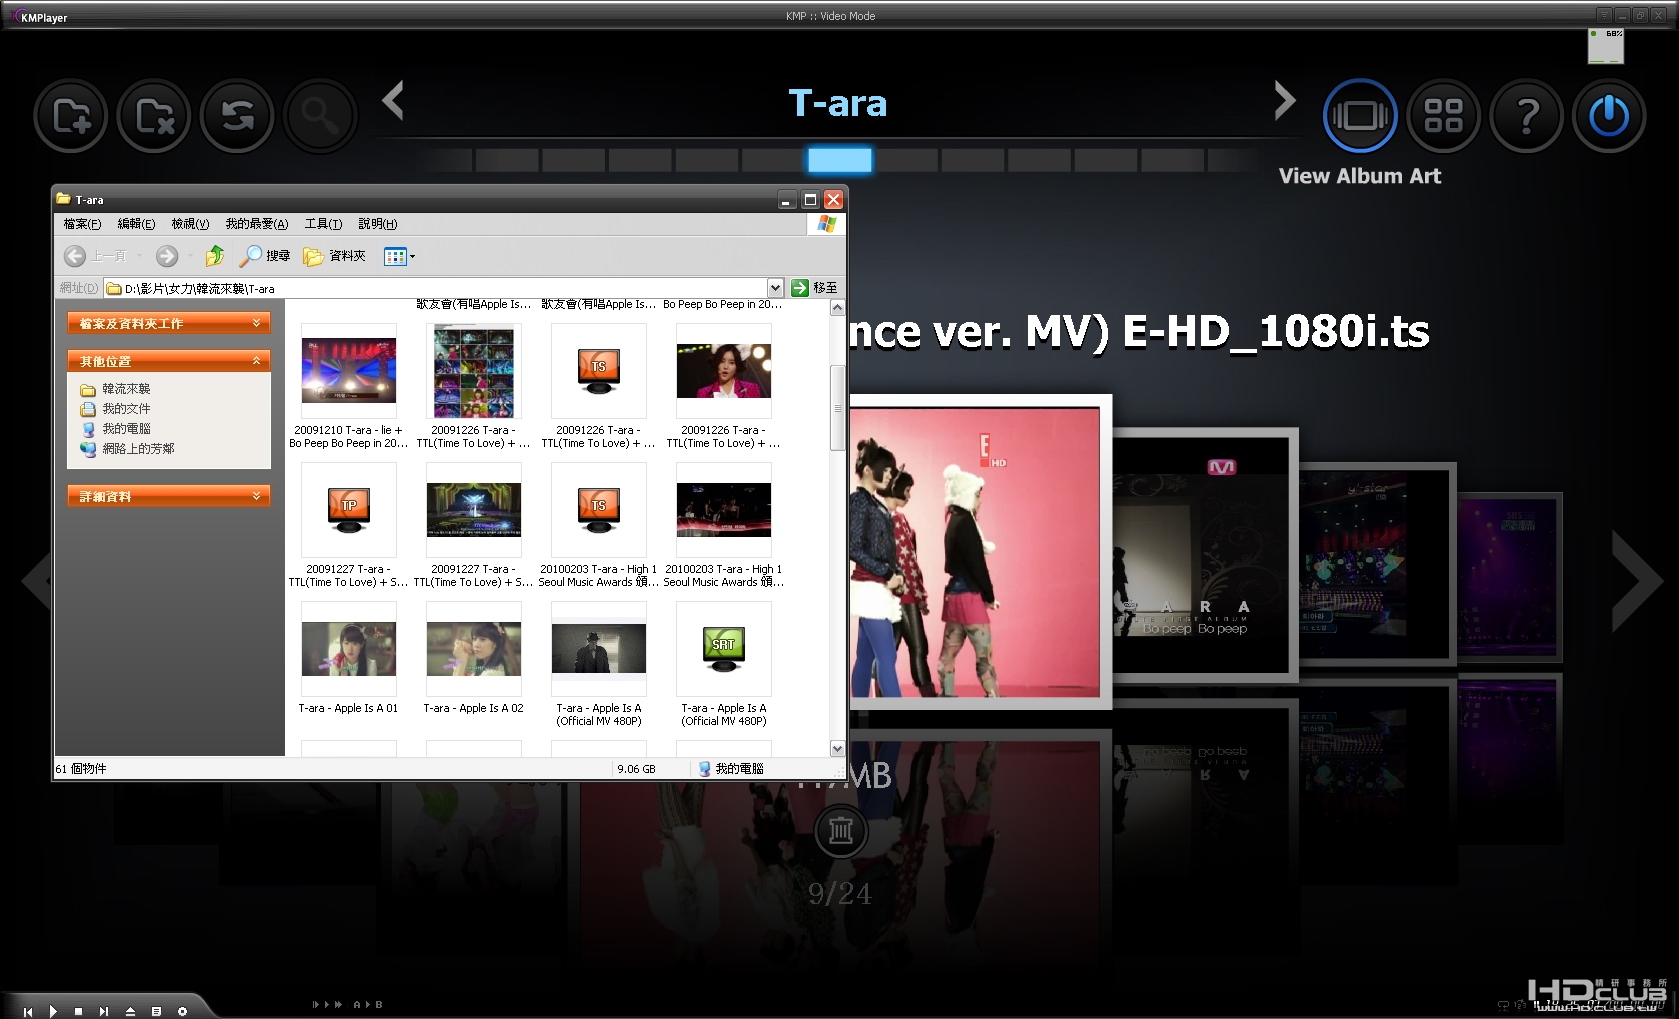
Task: Click the 移至 Go button
Action: pos(814,288)
